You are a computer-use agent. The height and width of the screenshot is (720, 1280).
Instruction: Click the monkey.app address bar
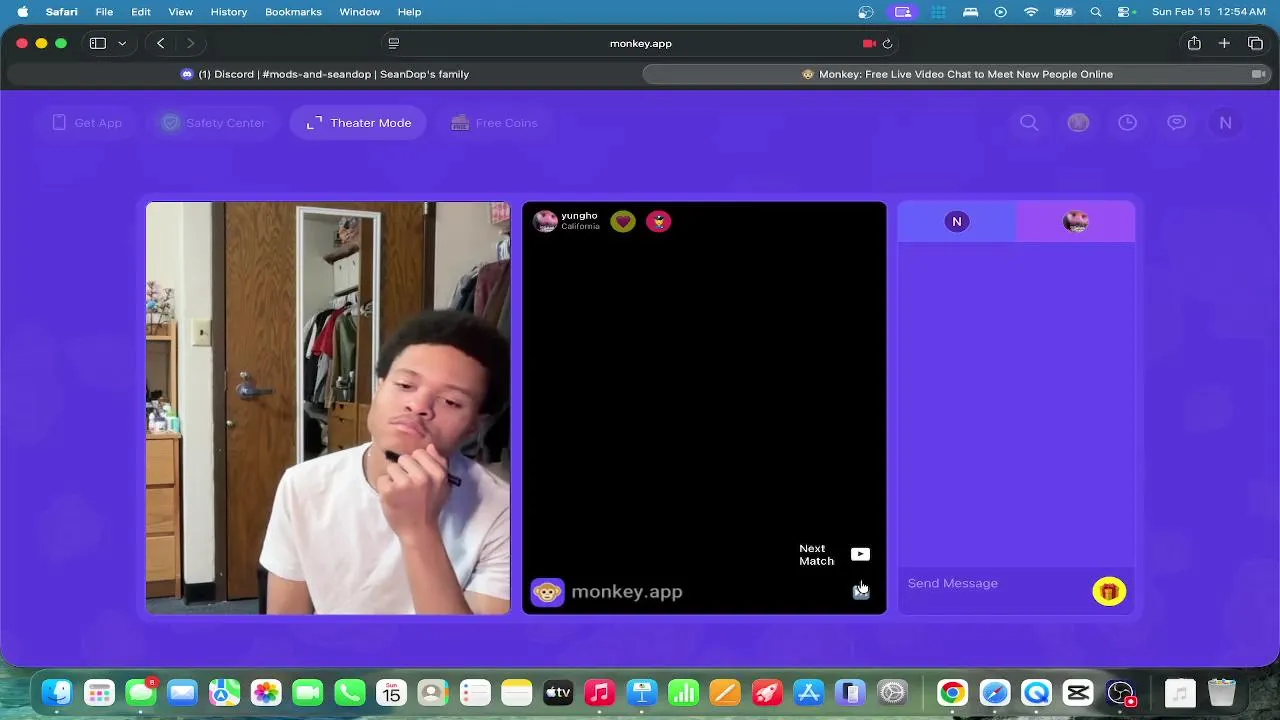[640, 44]
